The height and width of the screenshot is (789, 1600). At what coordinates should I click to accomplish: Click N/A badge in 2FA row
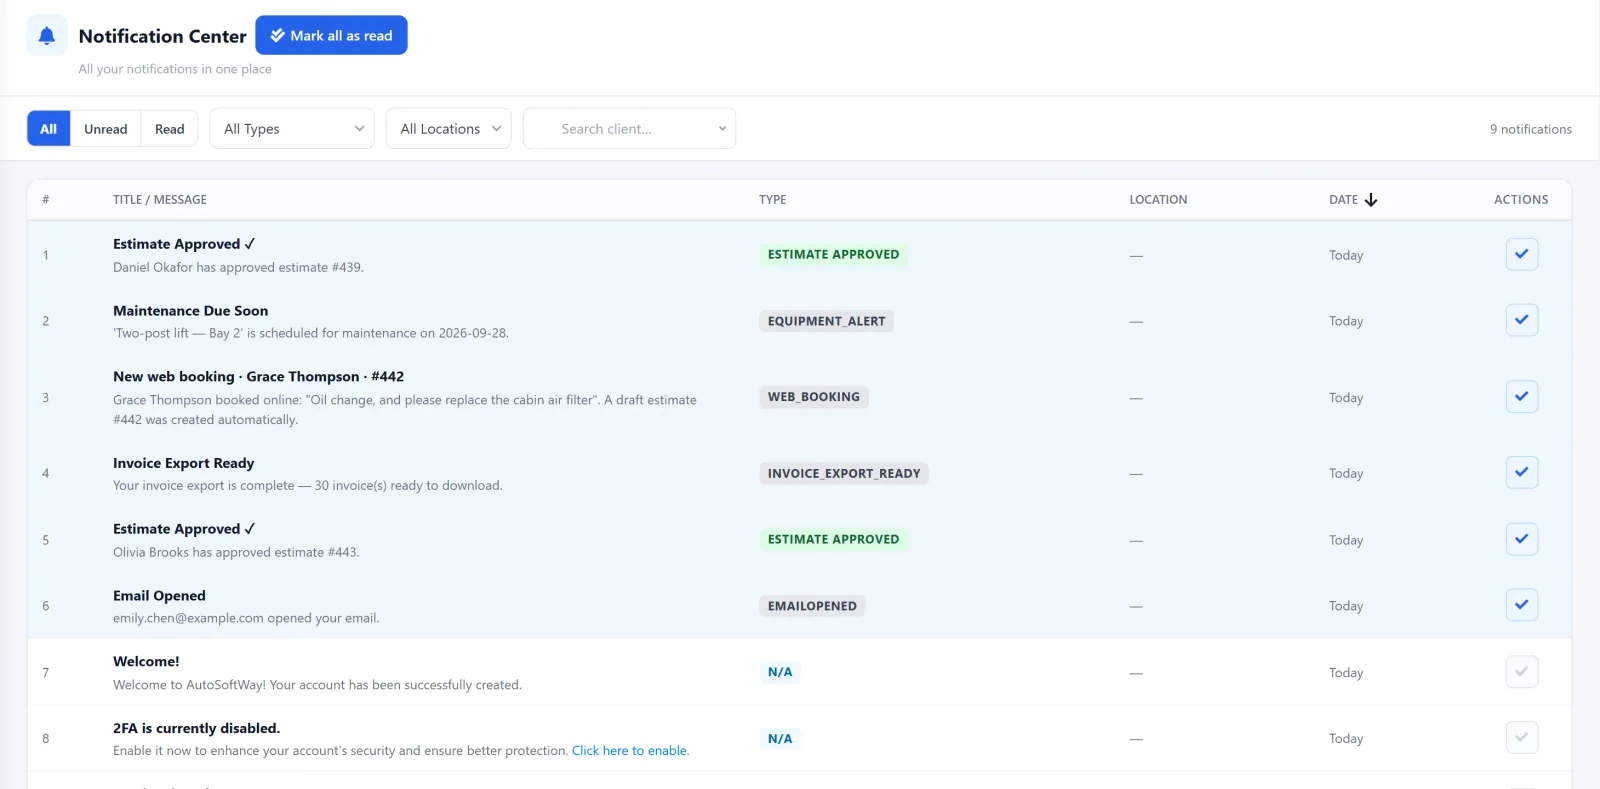(x=780, y=739)
